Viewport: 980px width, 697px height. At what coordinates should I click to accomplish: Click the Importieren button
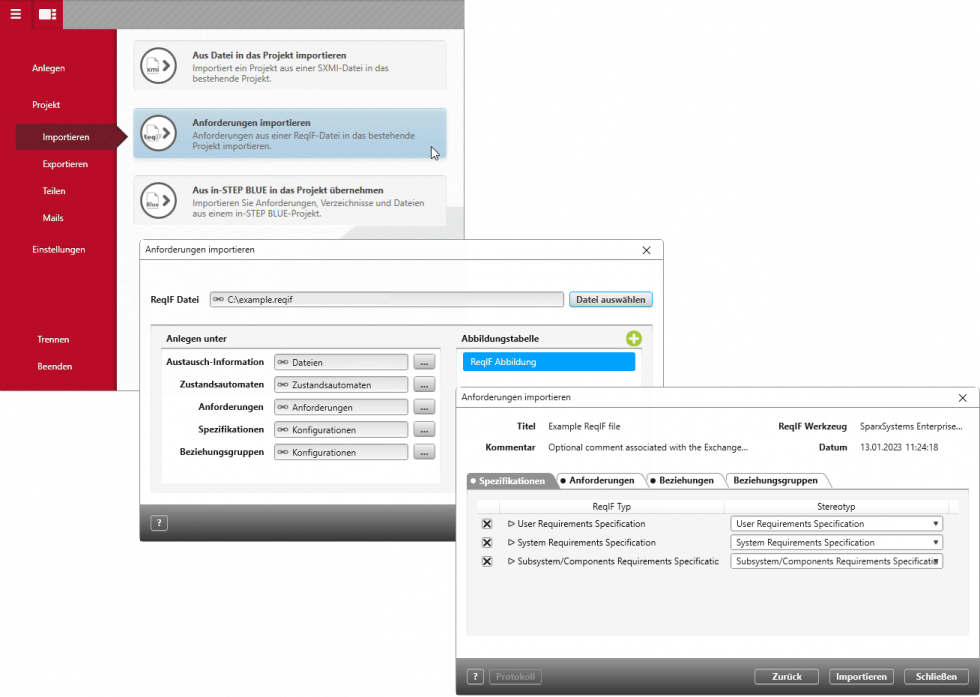[x=860, y=676]
